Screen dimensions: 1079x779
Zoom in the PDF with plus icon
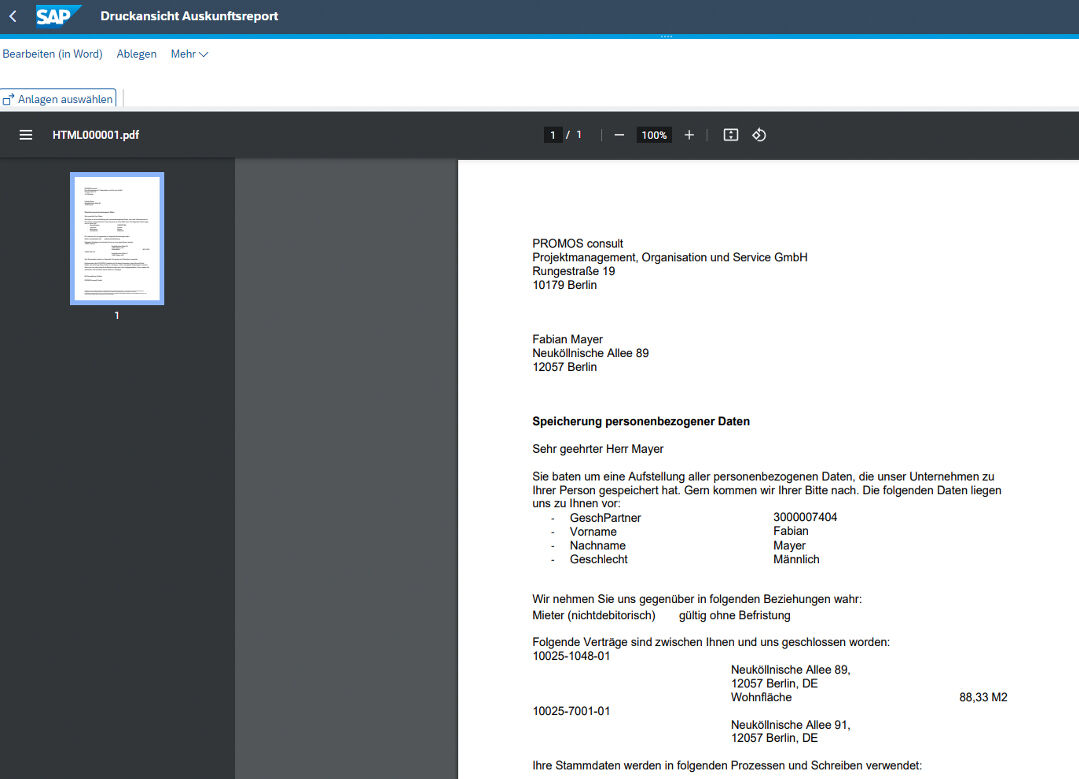point(689,135)
